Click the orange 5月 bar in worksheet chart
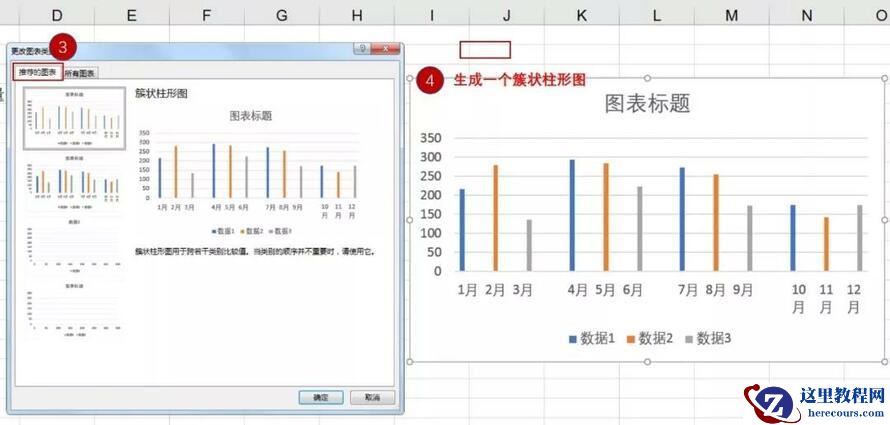Image resolution: width=890 pixels, height=425 pixels. (606, 217)
